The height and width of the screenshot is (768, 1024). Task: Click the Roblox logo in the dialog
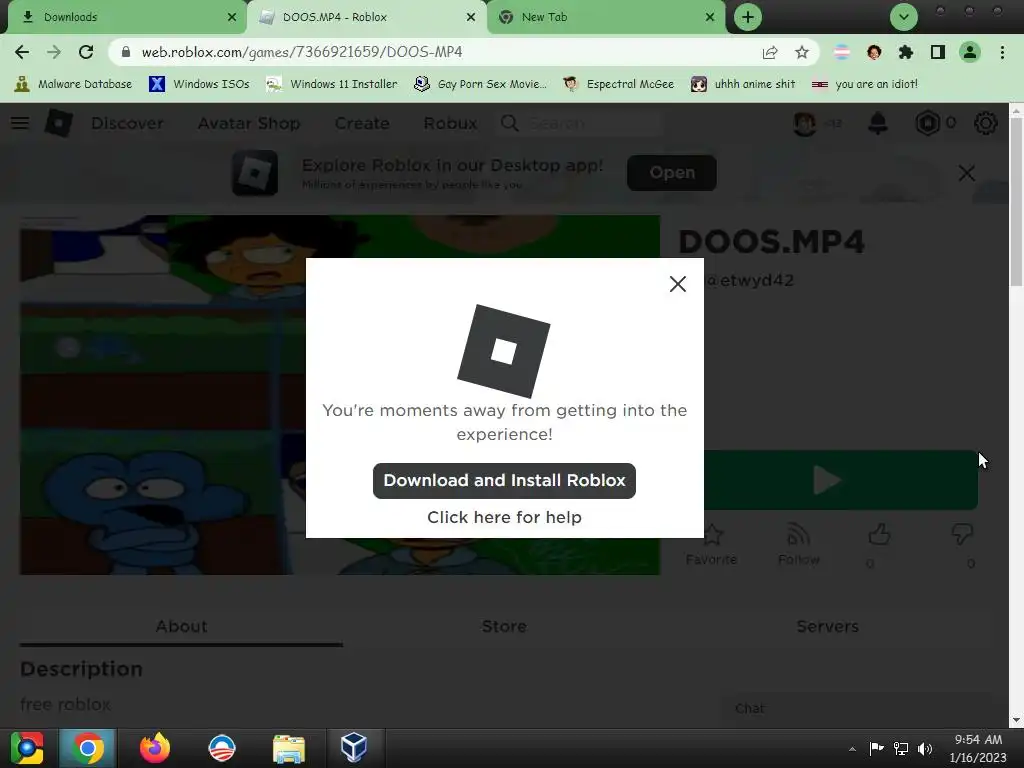(x=504, y=351)
